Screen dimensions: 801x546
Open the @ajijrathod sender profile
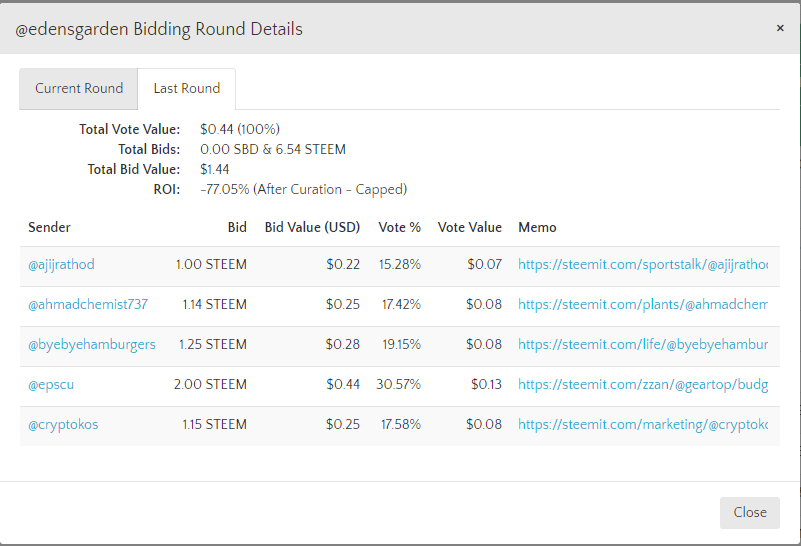(x=61, y=265)
